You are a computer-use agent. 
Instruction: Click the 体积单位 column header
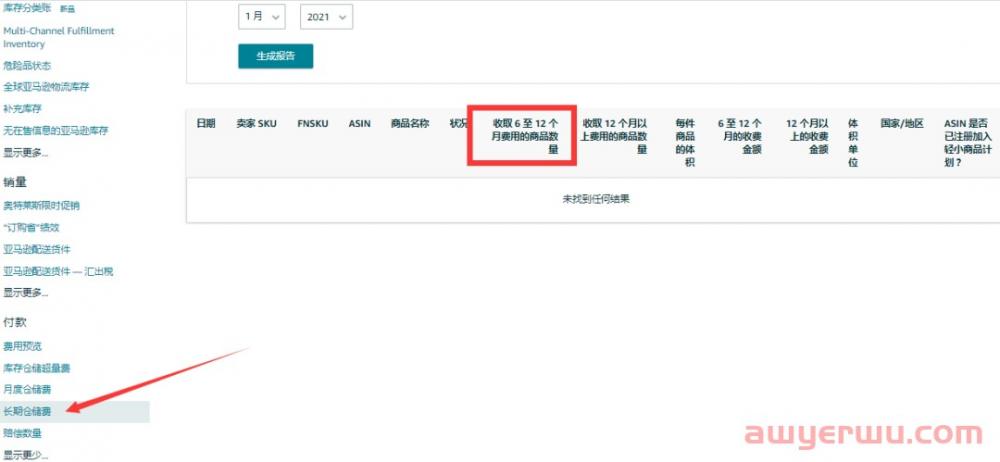(x=853, y=142)
